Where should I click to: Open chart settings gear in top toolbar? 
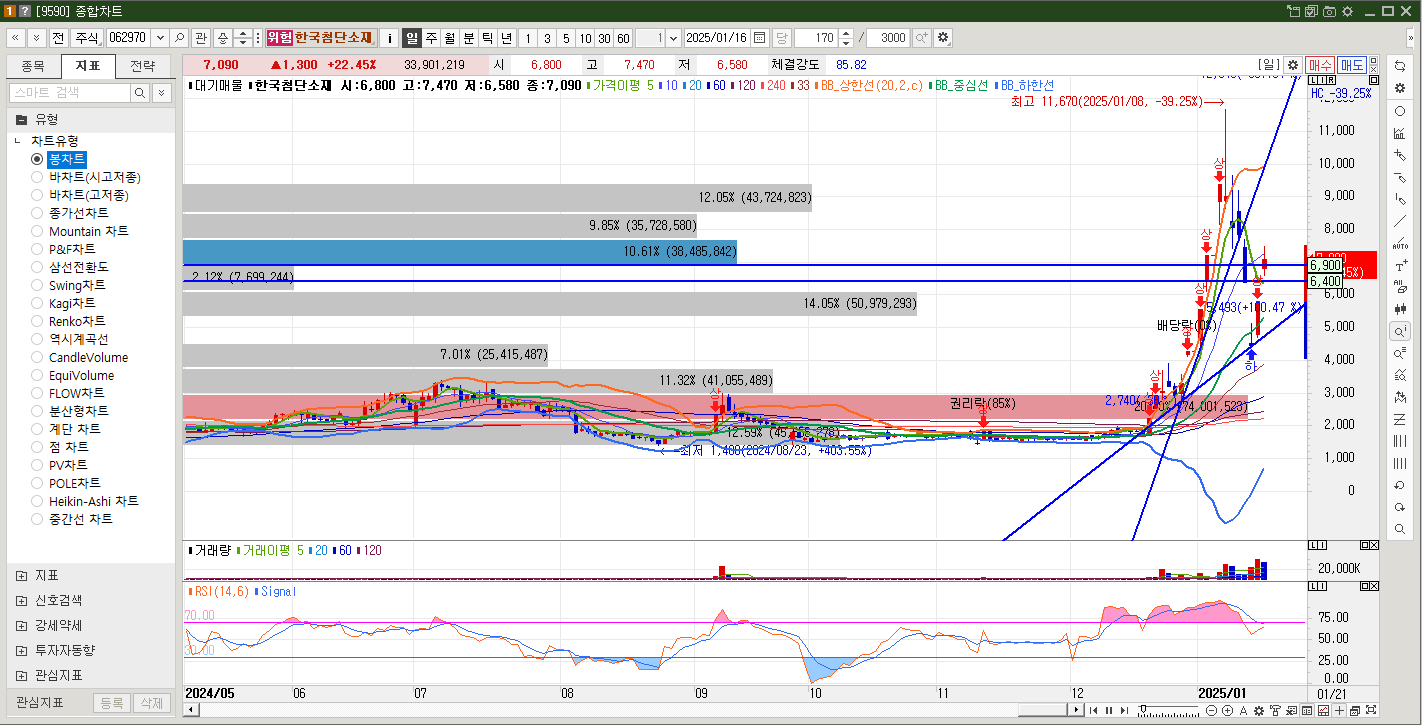click(943, 38)
